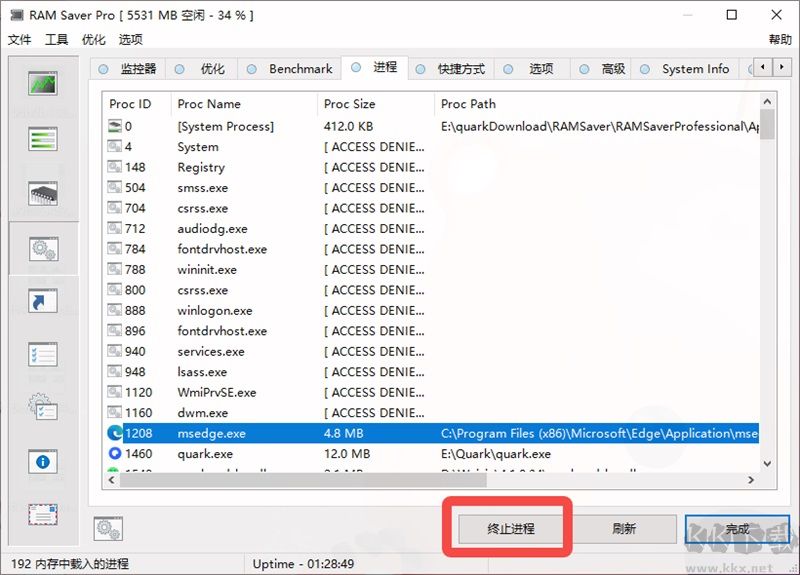The height and width of the screenshot is (575, 800).
Task: Click the 终止进程 button
Action: 511,529
